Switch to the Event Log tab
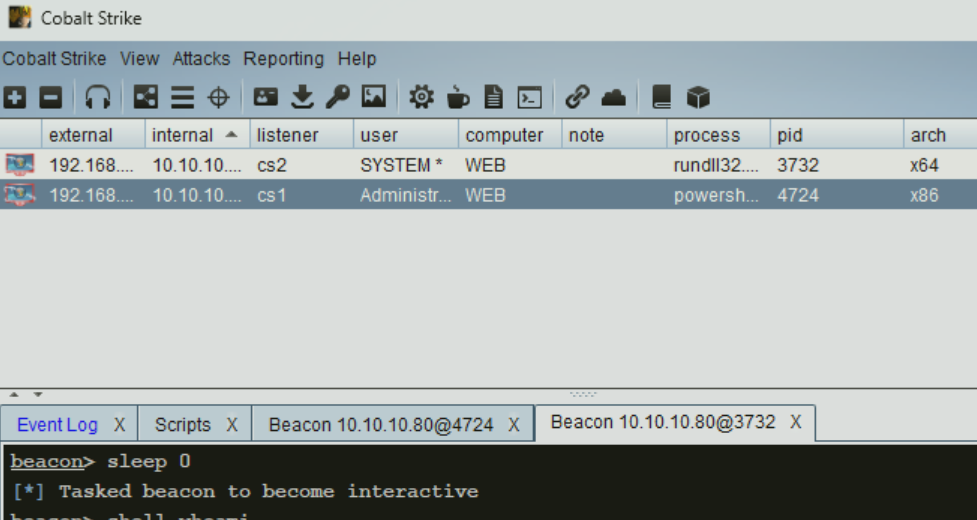Image resolution: width=977 pixels, height=520 pixels. [x=57, y=425]
